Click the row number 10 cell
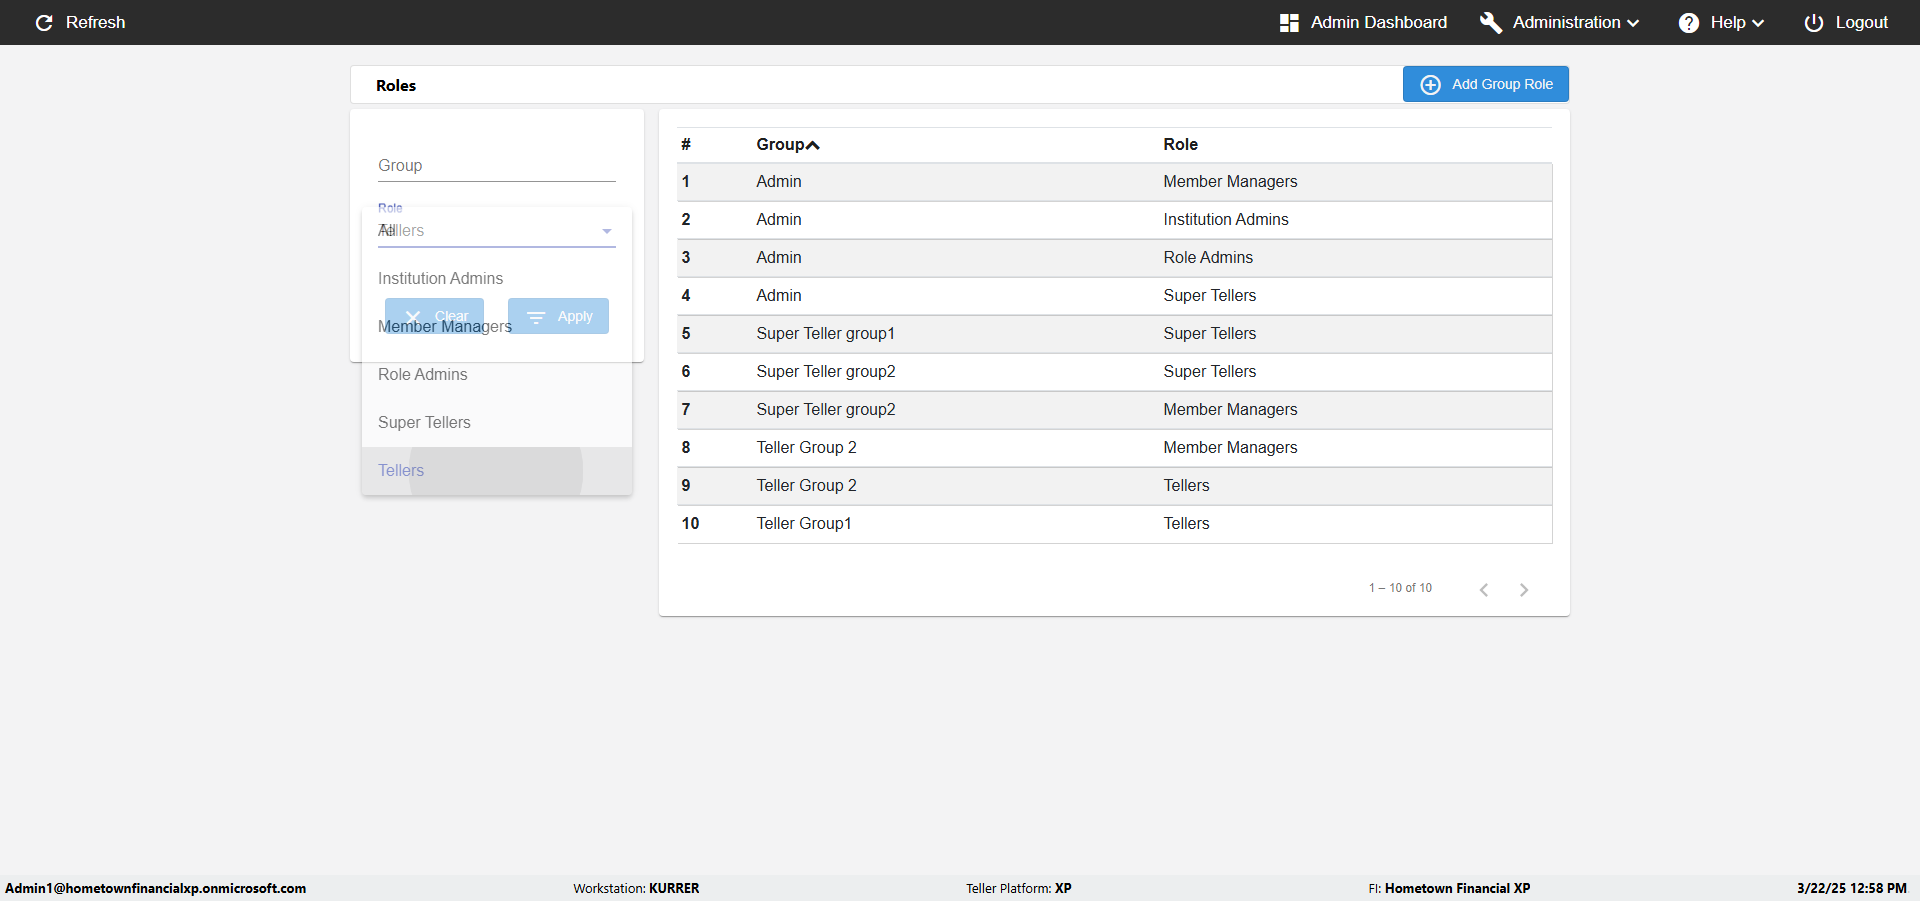Image resolution: width=1920 pixels, height=901 pixels. 690,523
